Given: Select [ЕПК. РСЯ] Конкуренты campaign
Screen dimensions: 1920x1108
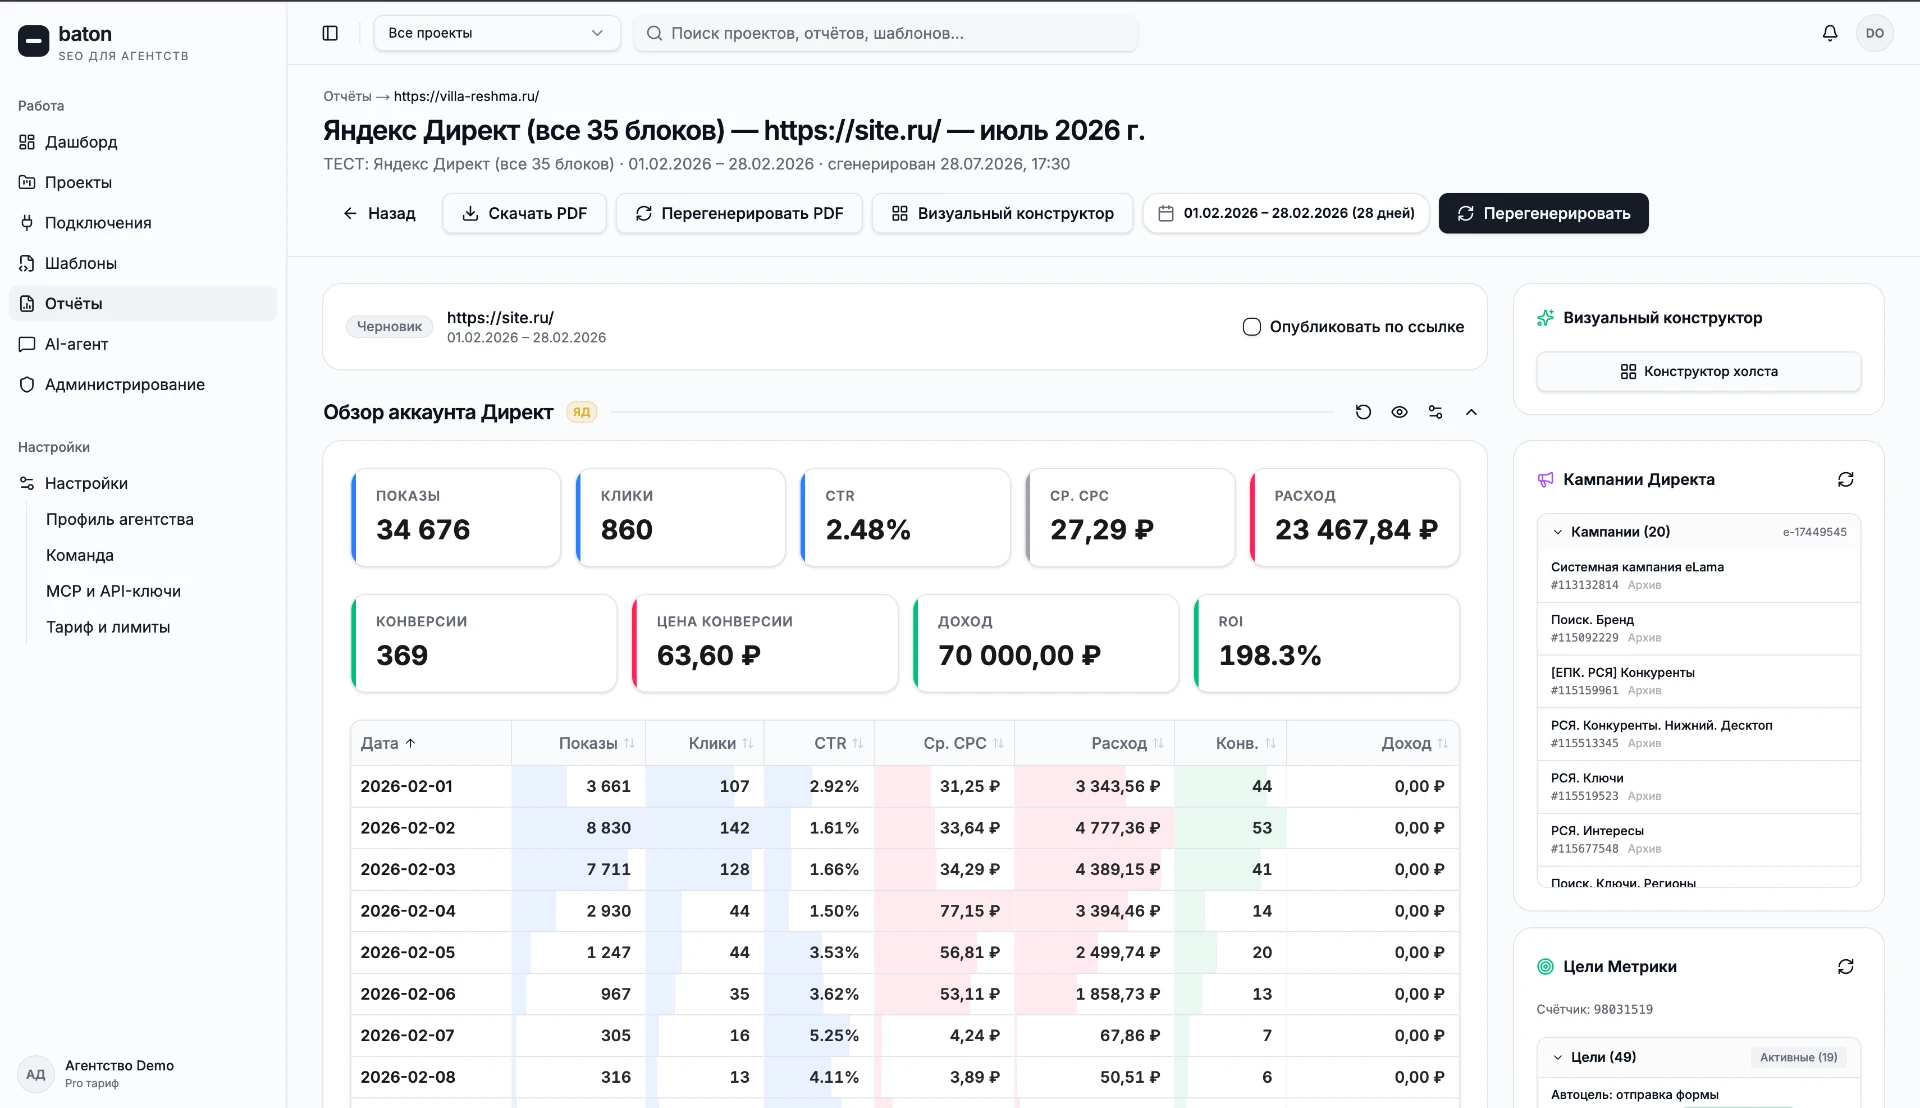Looking at the screenshot, I should pos(1698,681).
